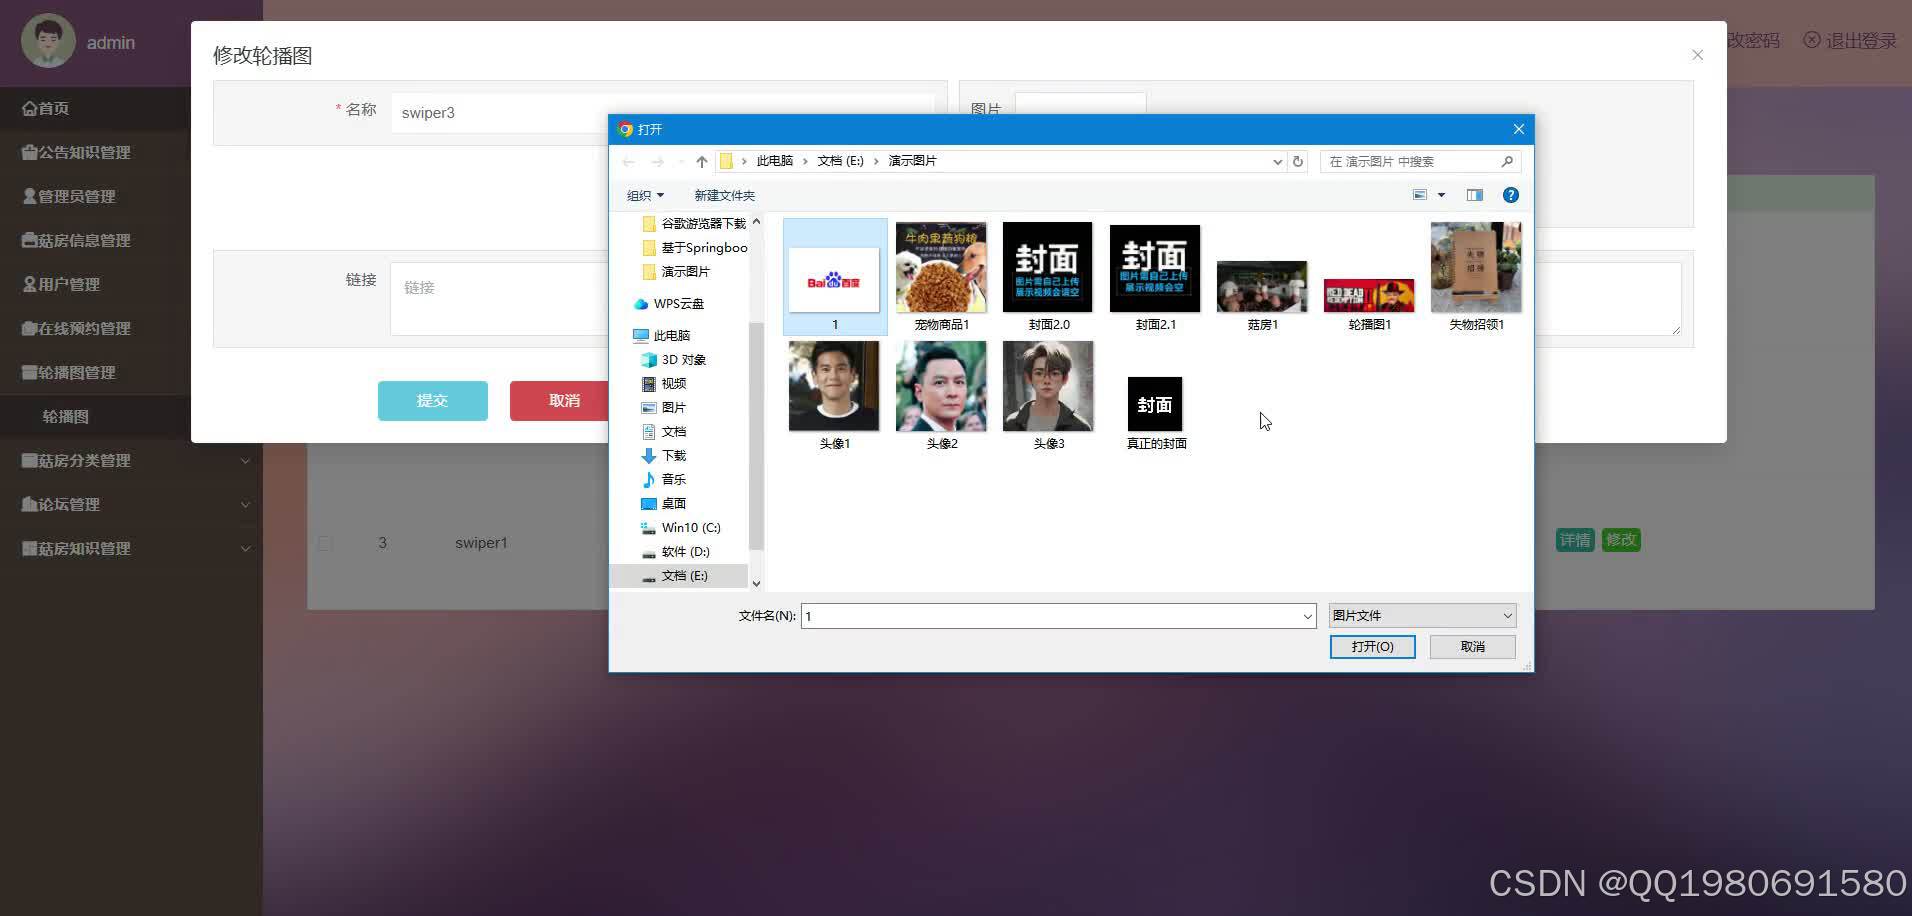The width and height of the screenshot is (1912, 916).
Task: Select the 头像2 image file
Action: pyautogui.click(x=941, y=396)
